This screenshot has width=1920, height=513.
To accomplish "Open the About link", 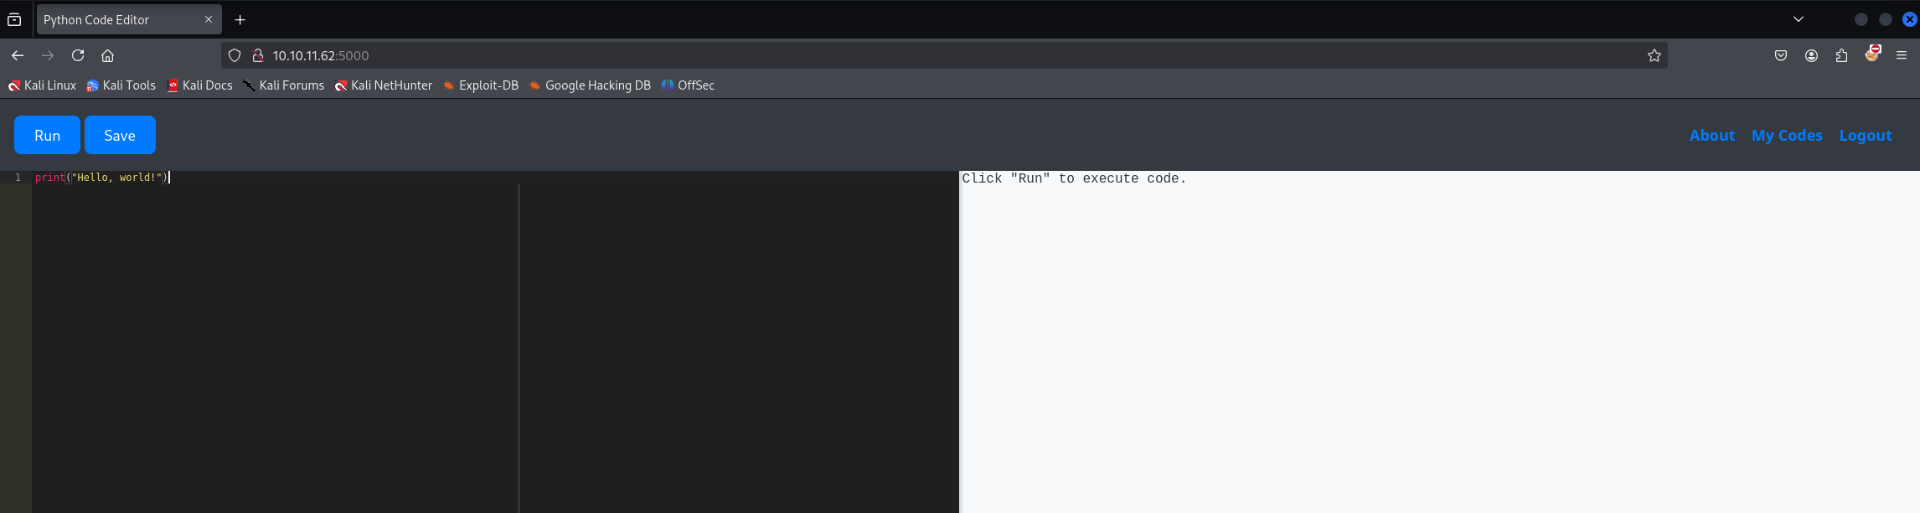I will tap(1712, 135).
